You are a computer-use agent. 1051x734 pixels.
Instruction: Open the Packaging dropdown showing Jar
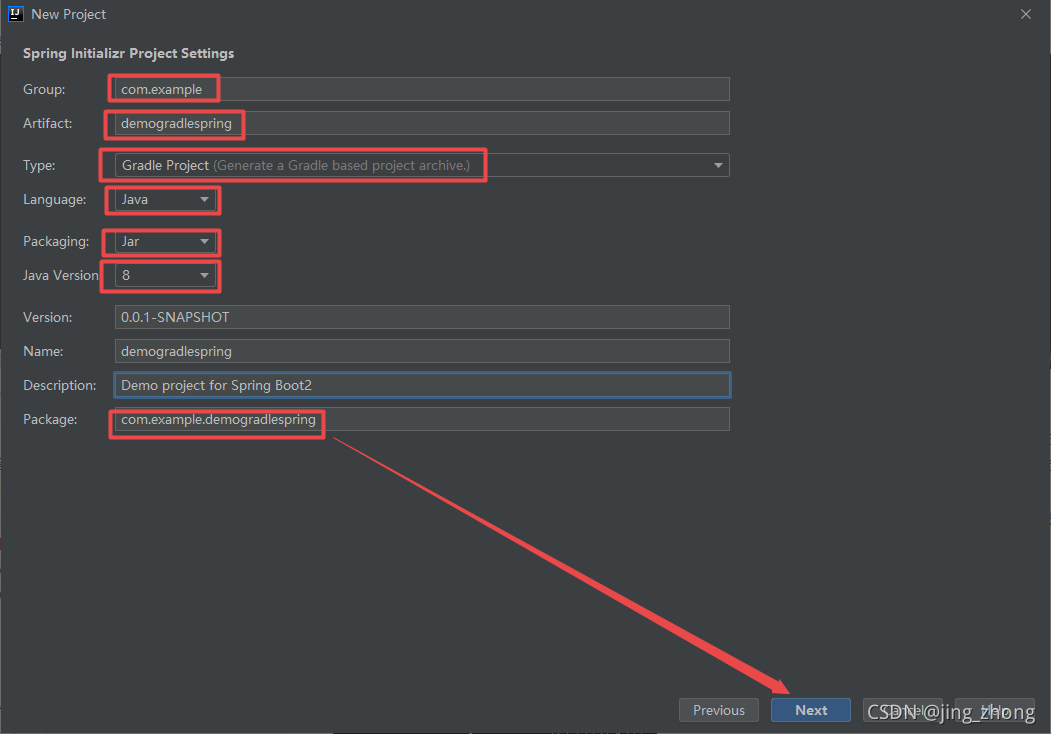click(165, 241)
